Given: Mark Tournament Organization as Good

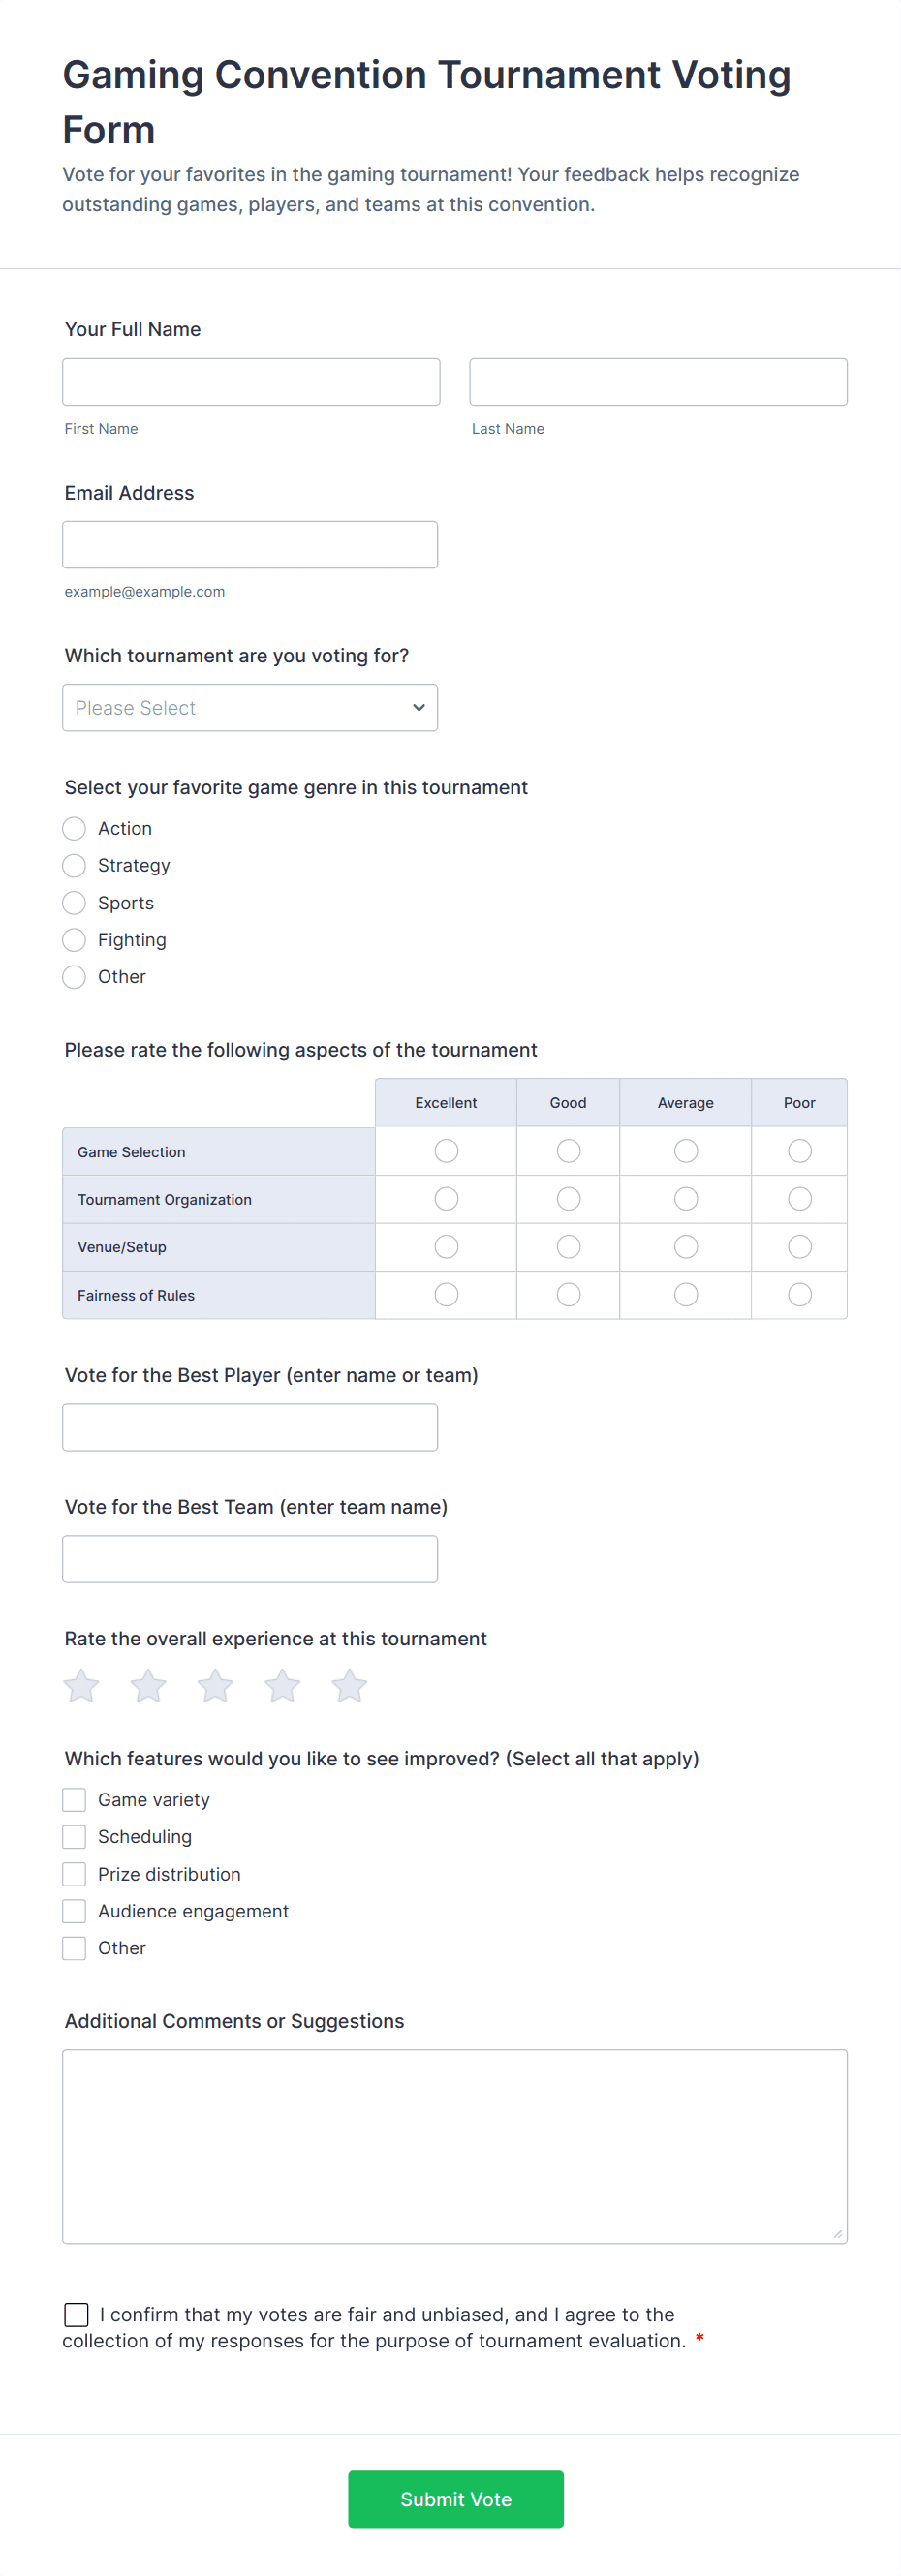Looking at the screenshot, I should tap(568, 1199).
